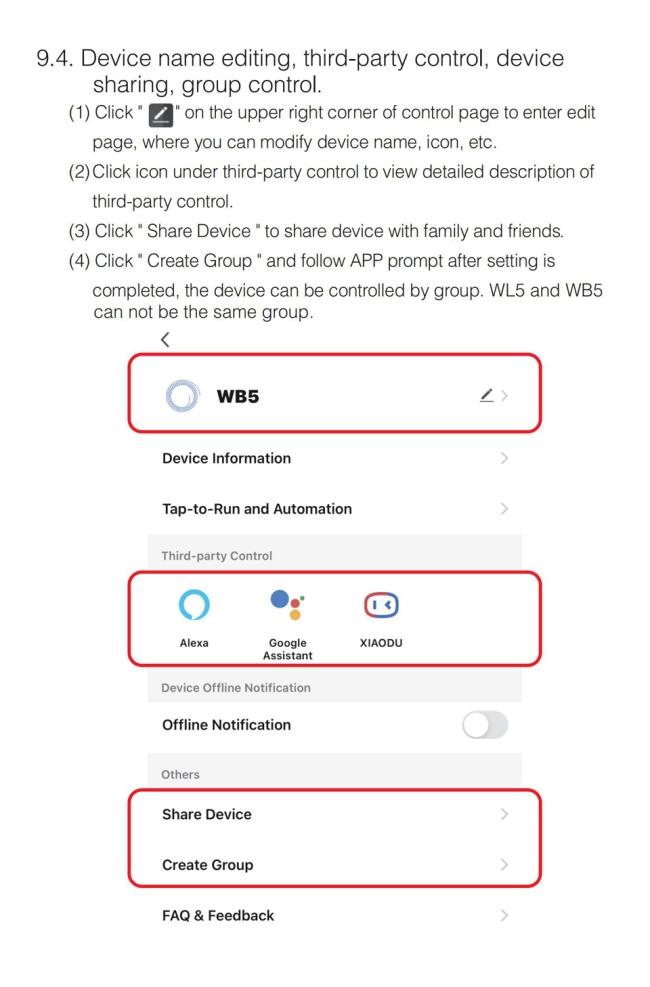Expand the FAQ & Feedback chevron

pyautogui.click(x=504, y=915)
